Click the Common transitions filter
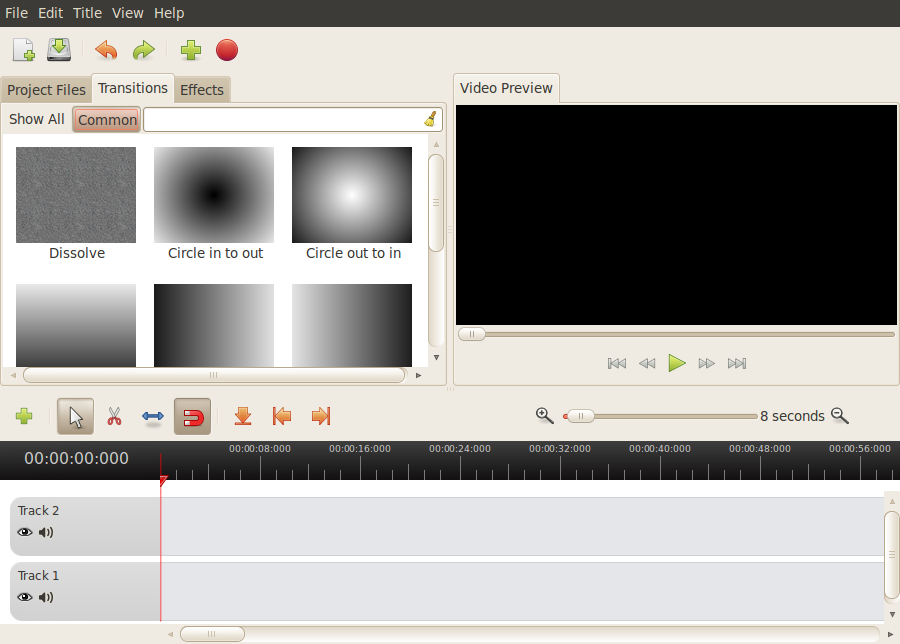 (106, 119)
